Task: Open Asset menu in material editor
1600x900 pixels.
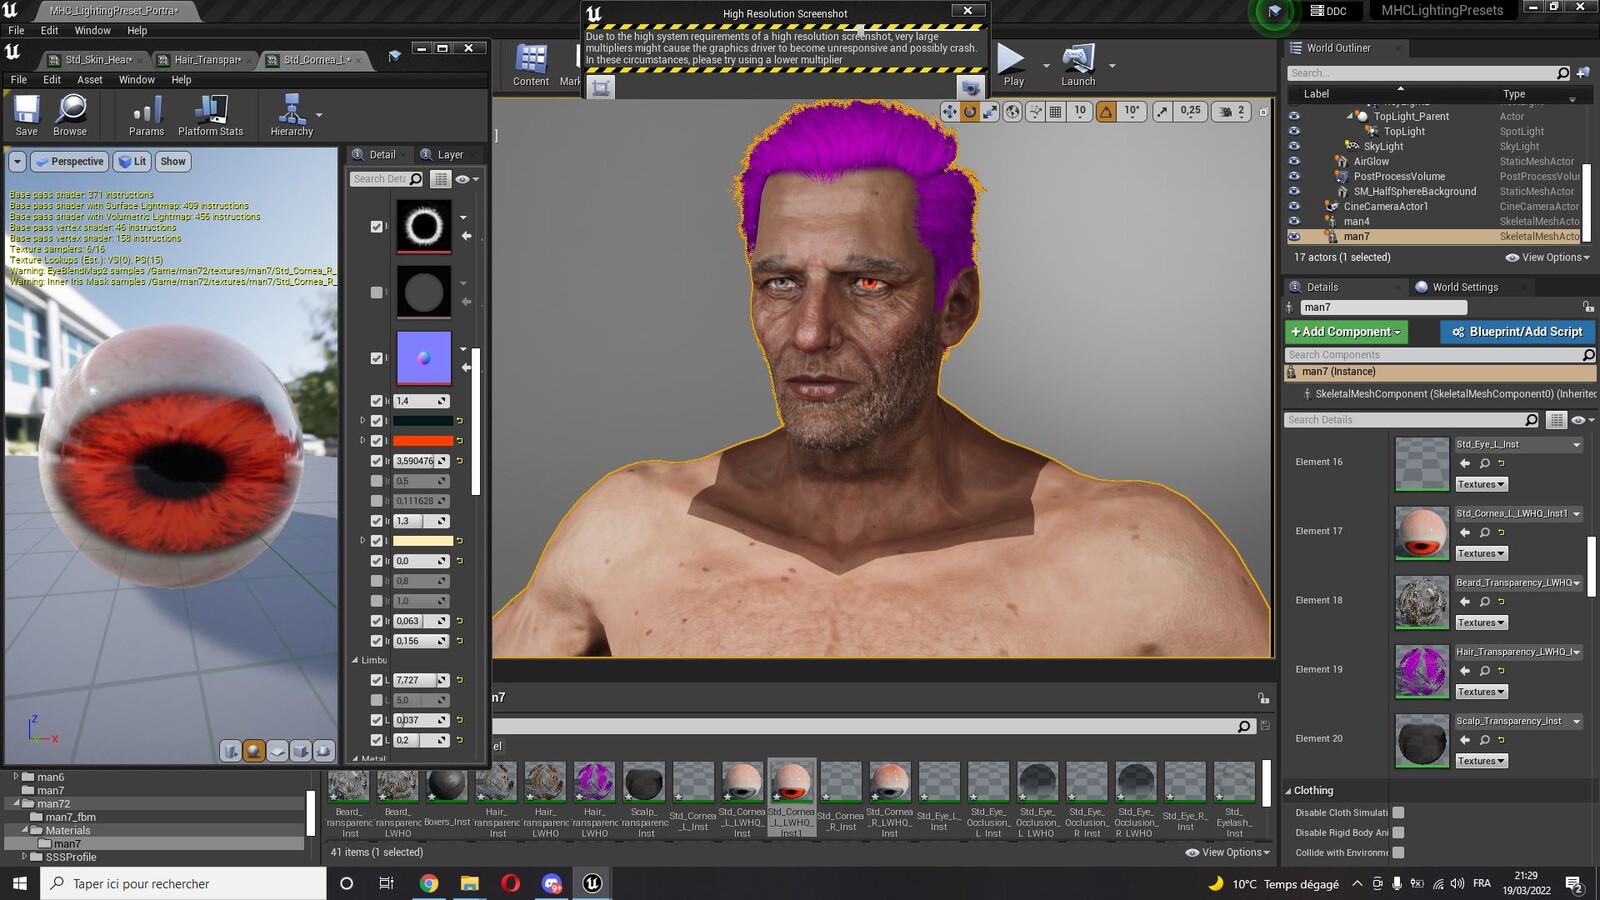Action: (90, 80)
